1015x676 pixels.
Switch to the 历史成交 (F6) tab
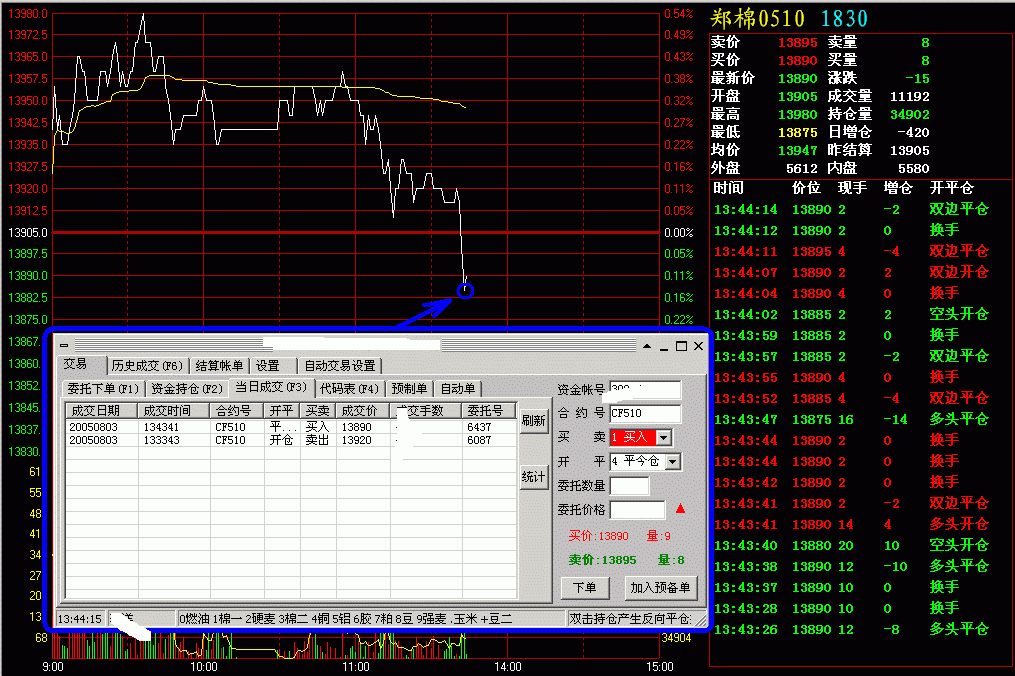pyautogui.click(x=147, y=366)
